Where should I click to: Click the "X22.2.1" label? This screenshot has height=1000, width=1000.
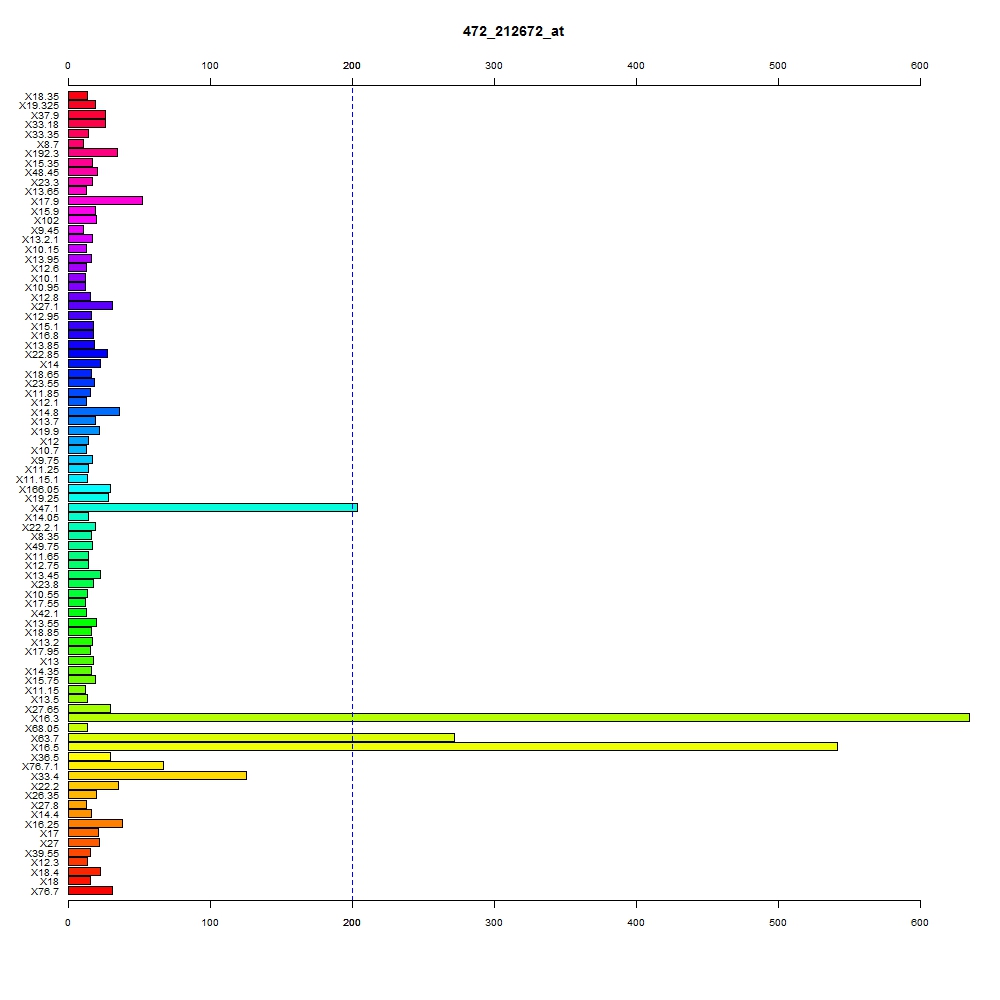(40, 527)
